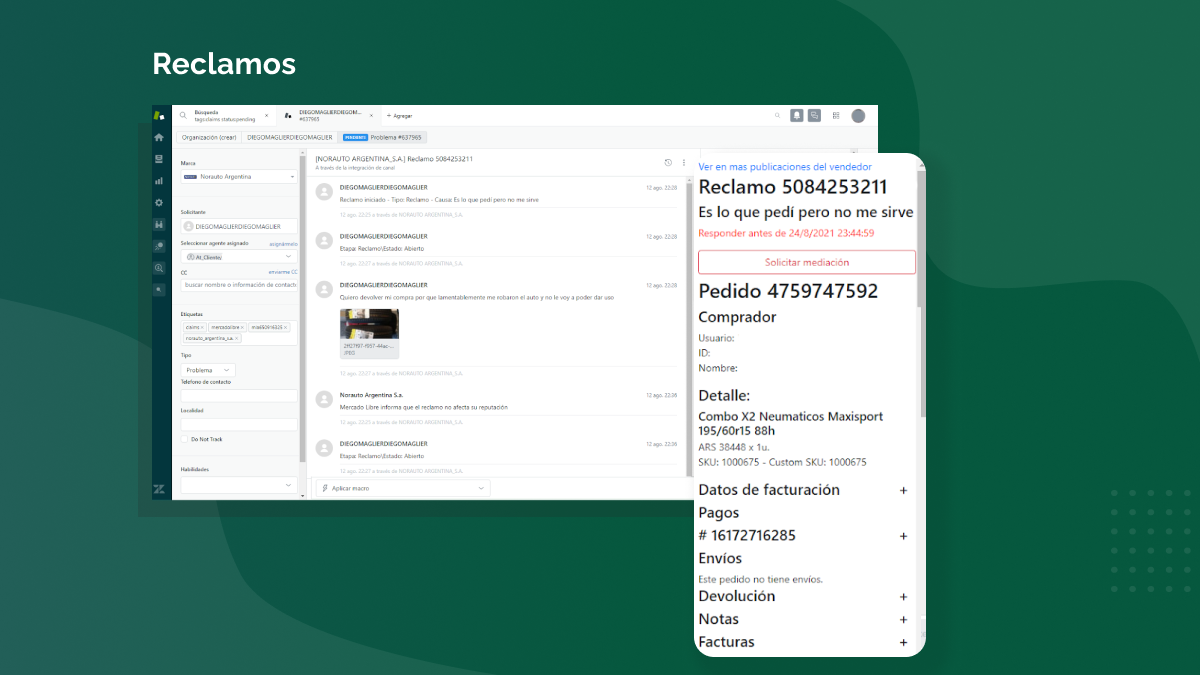Open the conversations chat icon

tap(815, 116)
